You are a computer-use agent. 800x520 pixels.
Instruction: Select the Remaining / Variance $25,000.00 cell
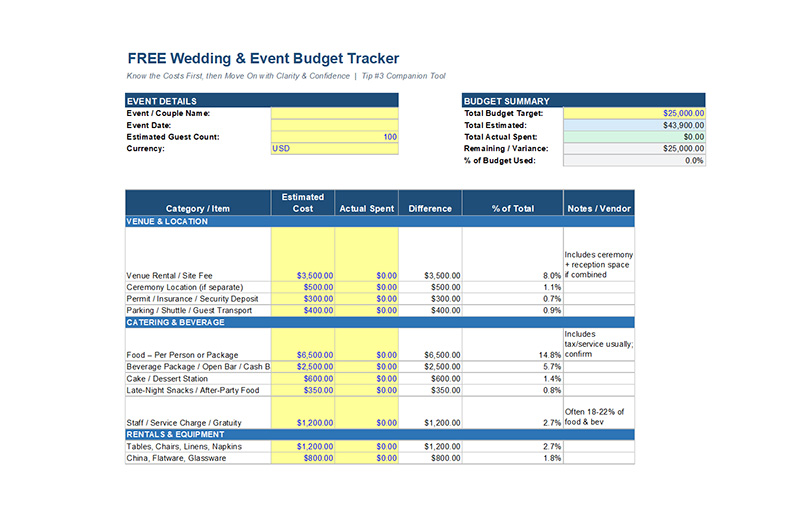pyautogui.click(x=634, y=148)
